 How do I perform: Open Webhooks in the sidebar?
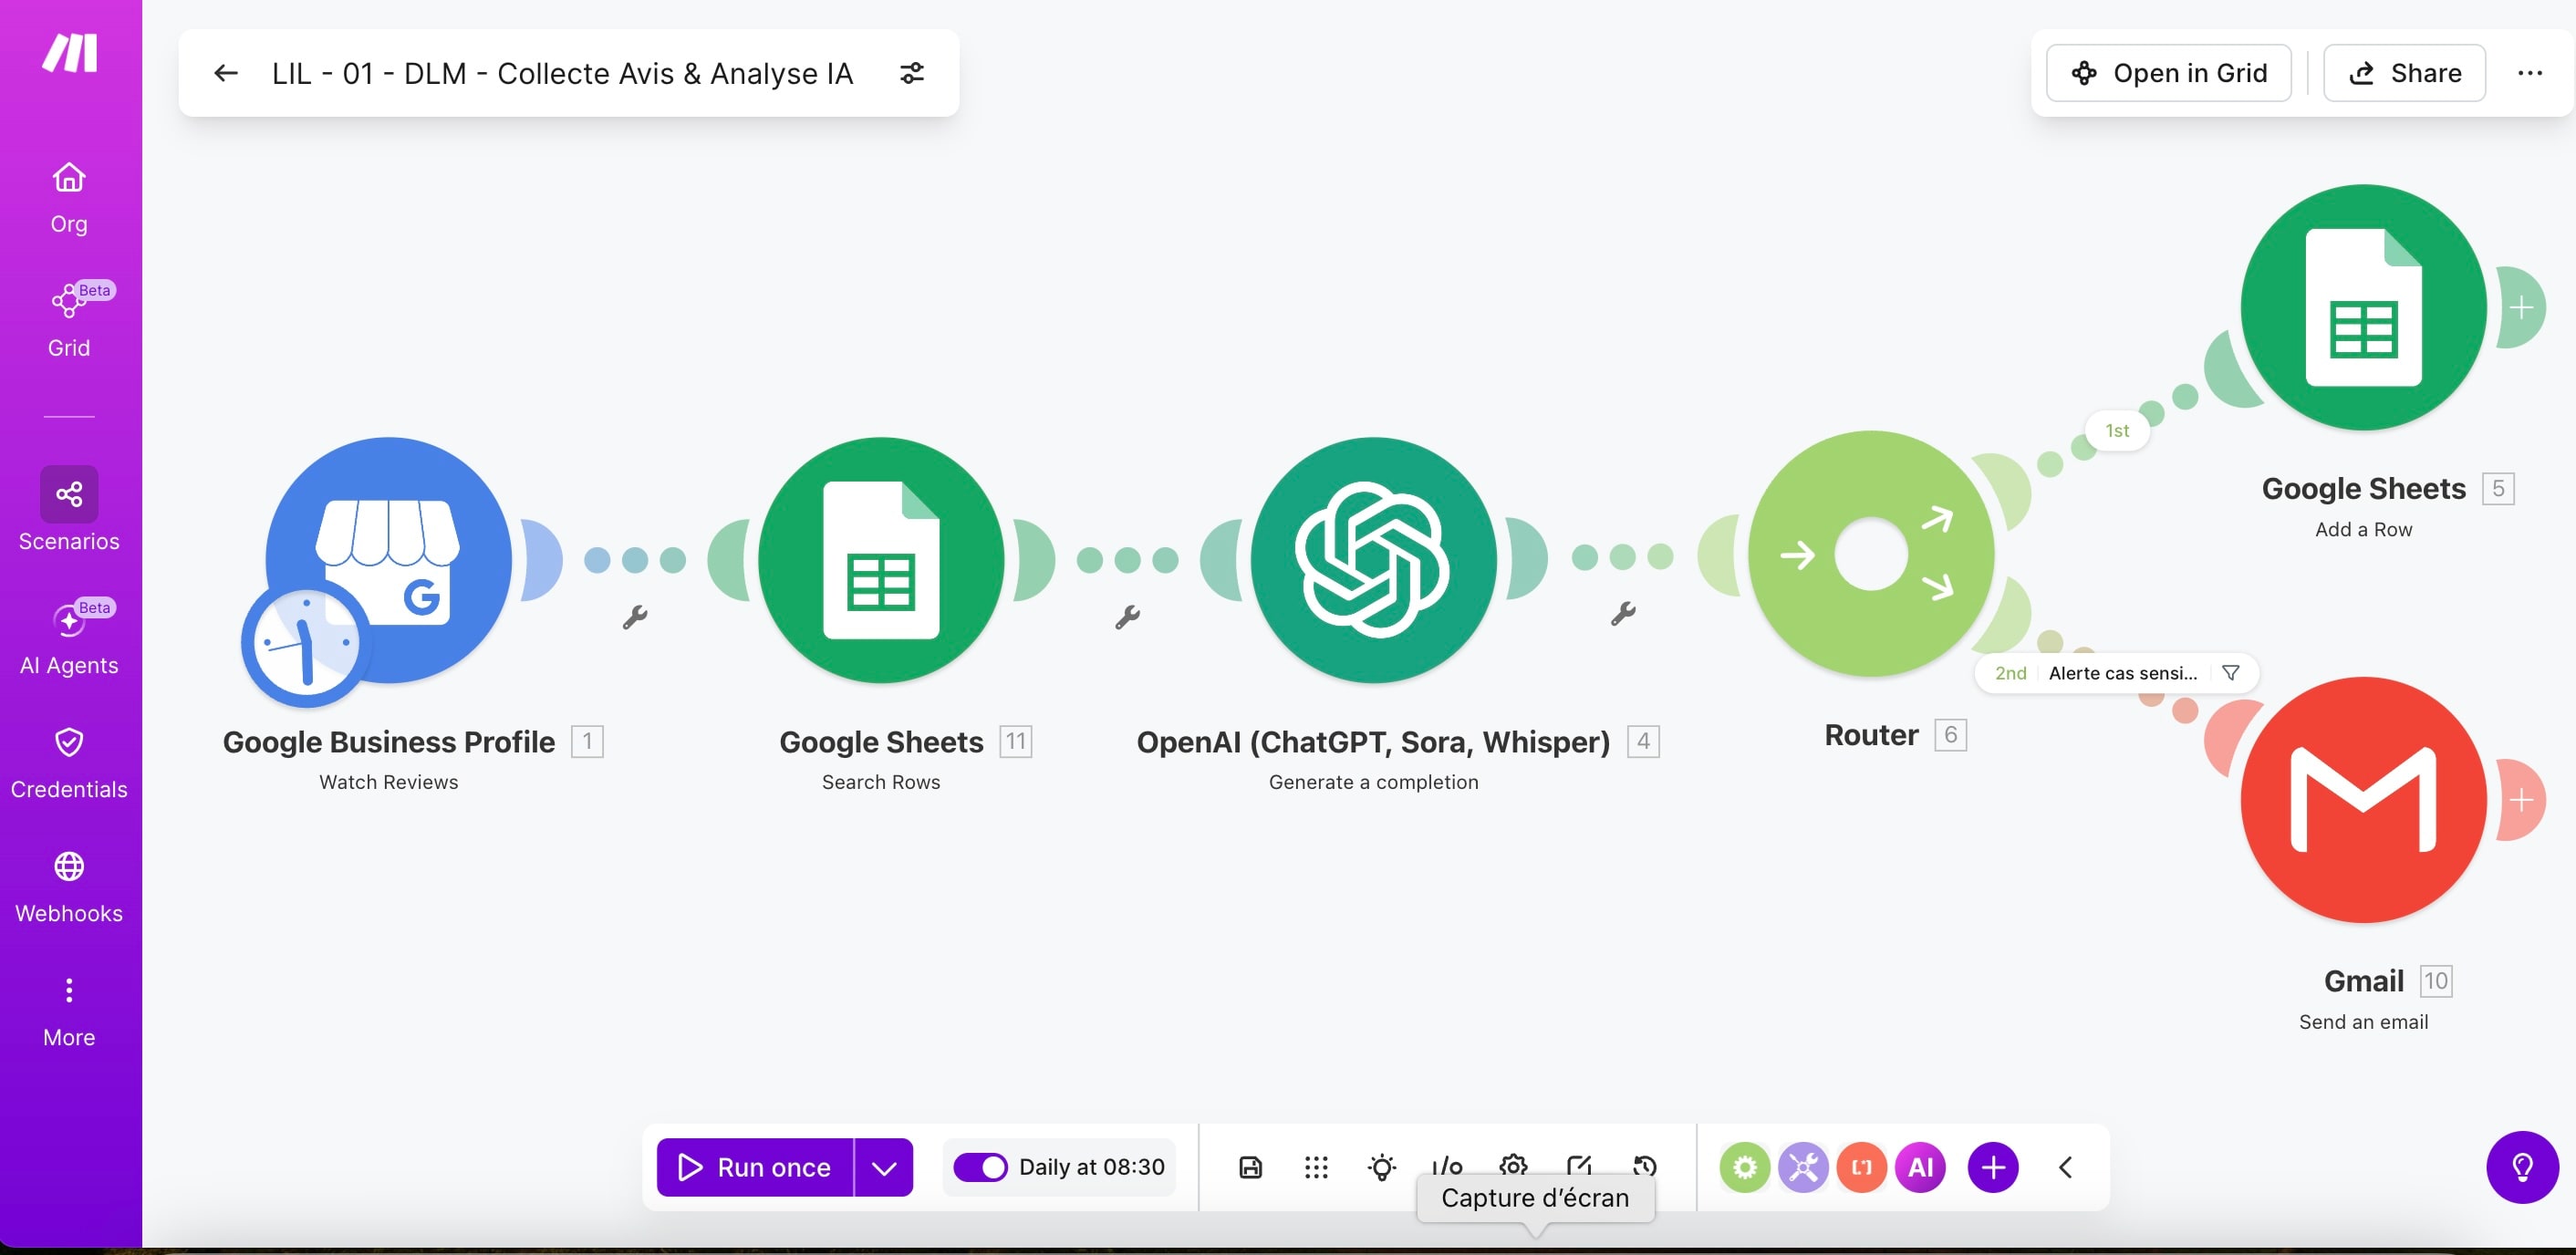pyautogui.click(x=69, y=888)
